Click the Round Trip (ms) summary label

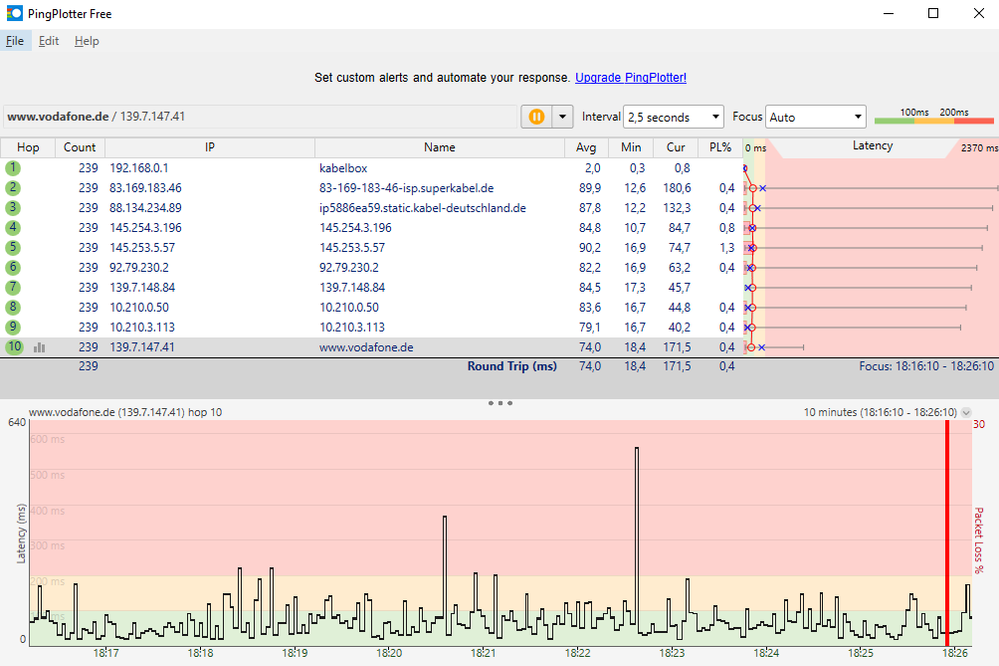(x=512, y=366)
